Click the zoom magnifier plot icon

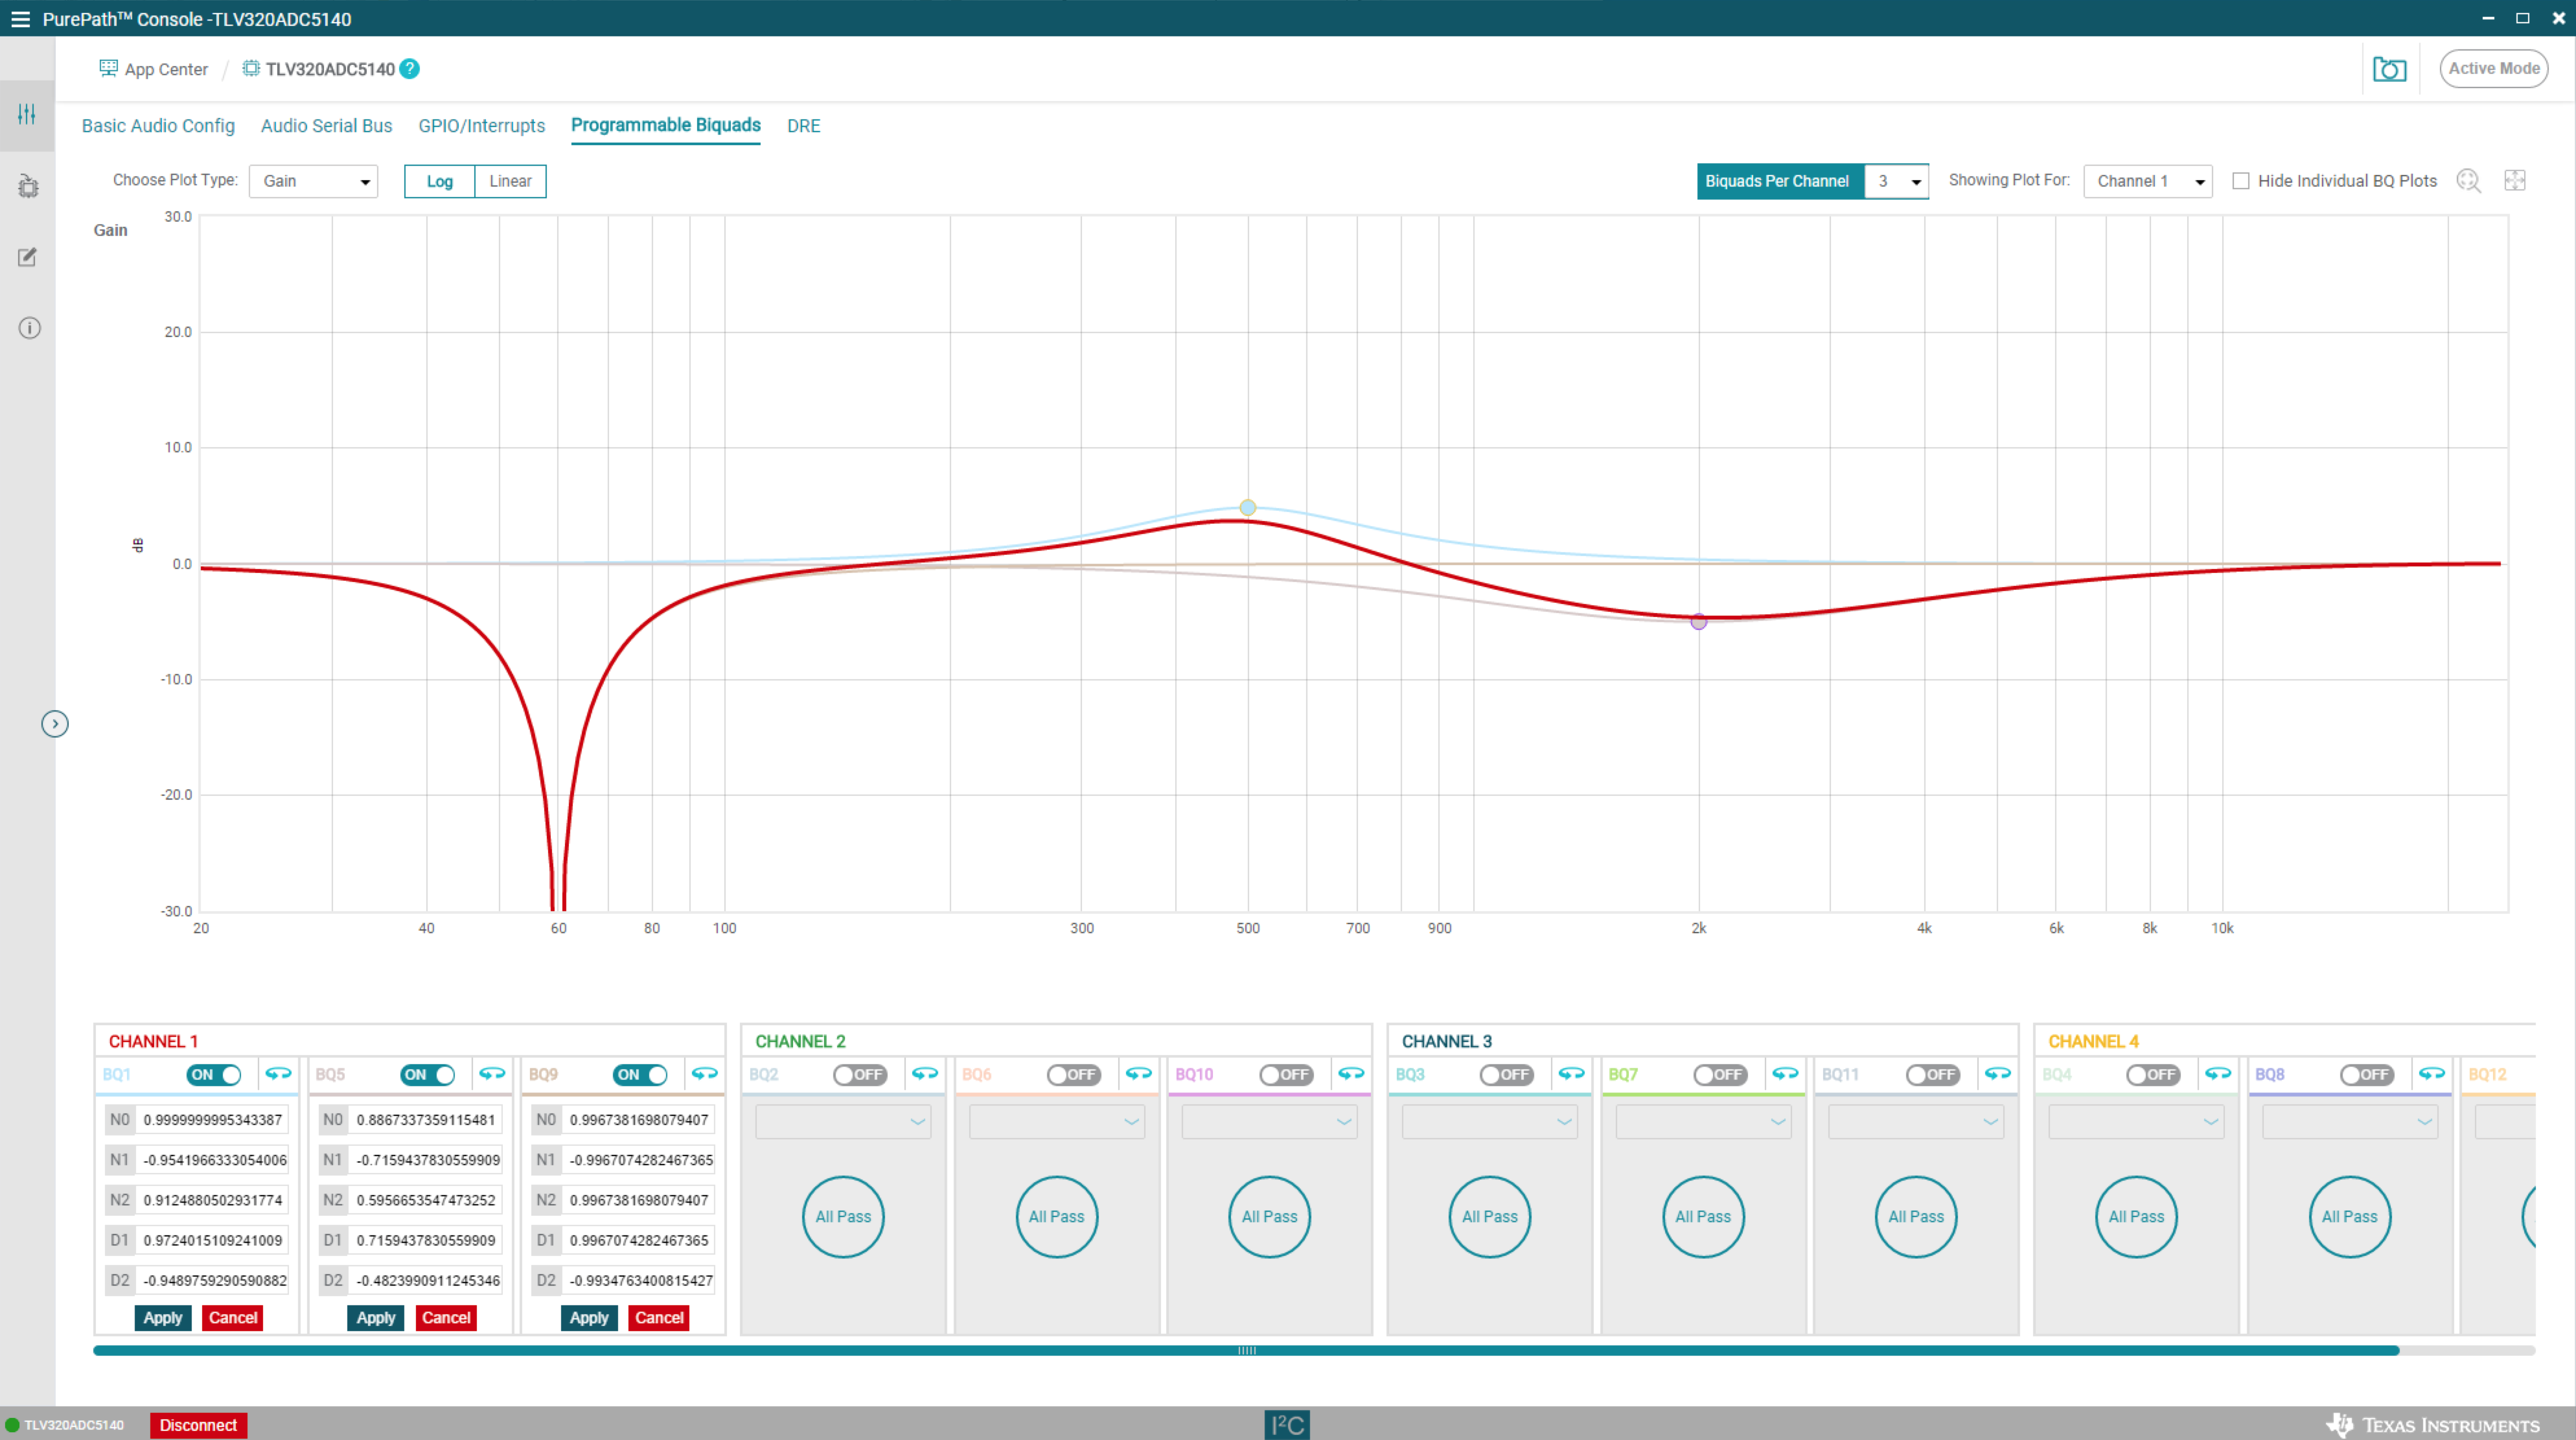tap(2468, 181)
